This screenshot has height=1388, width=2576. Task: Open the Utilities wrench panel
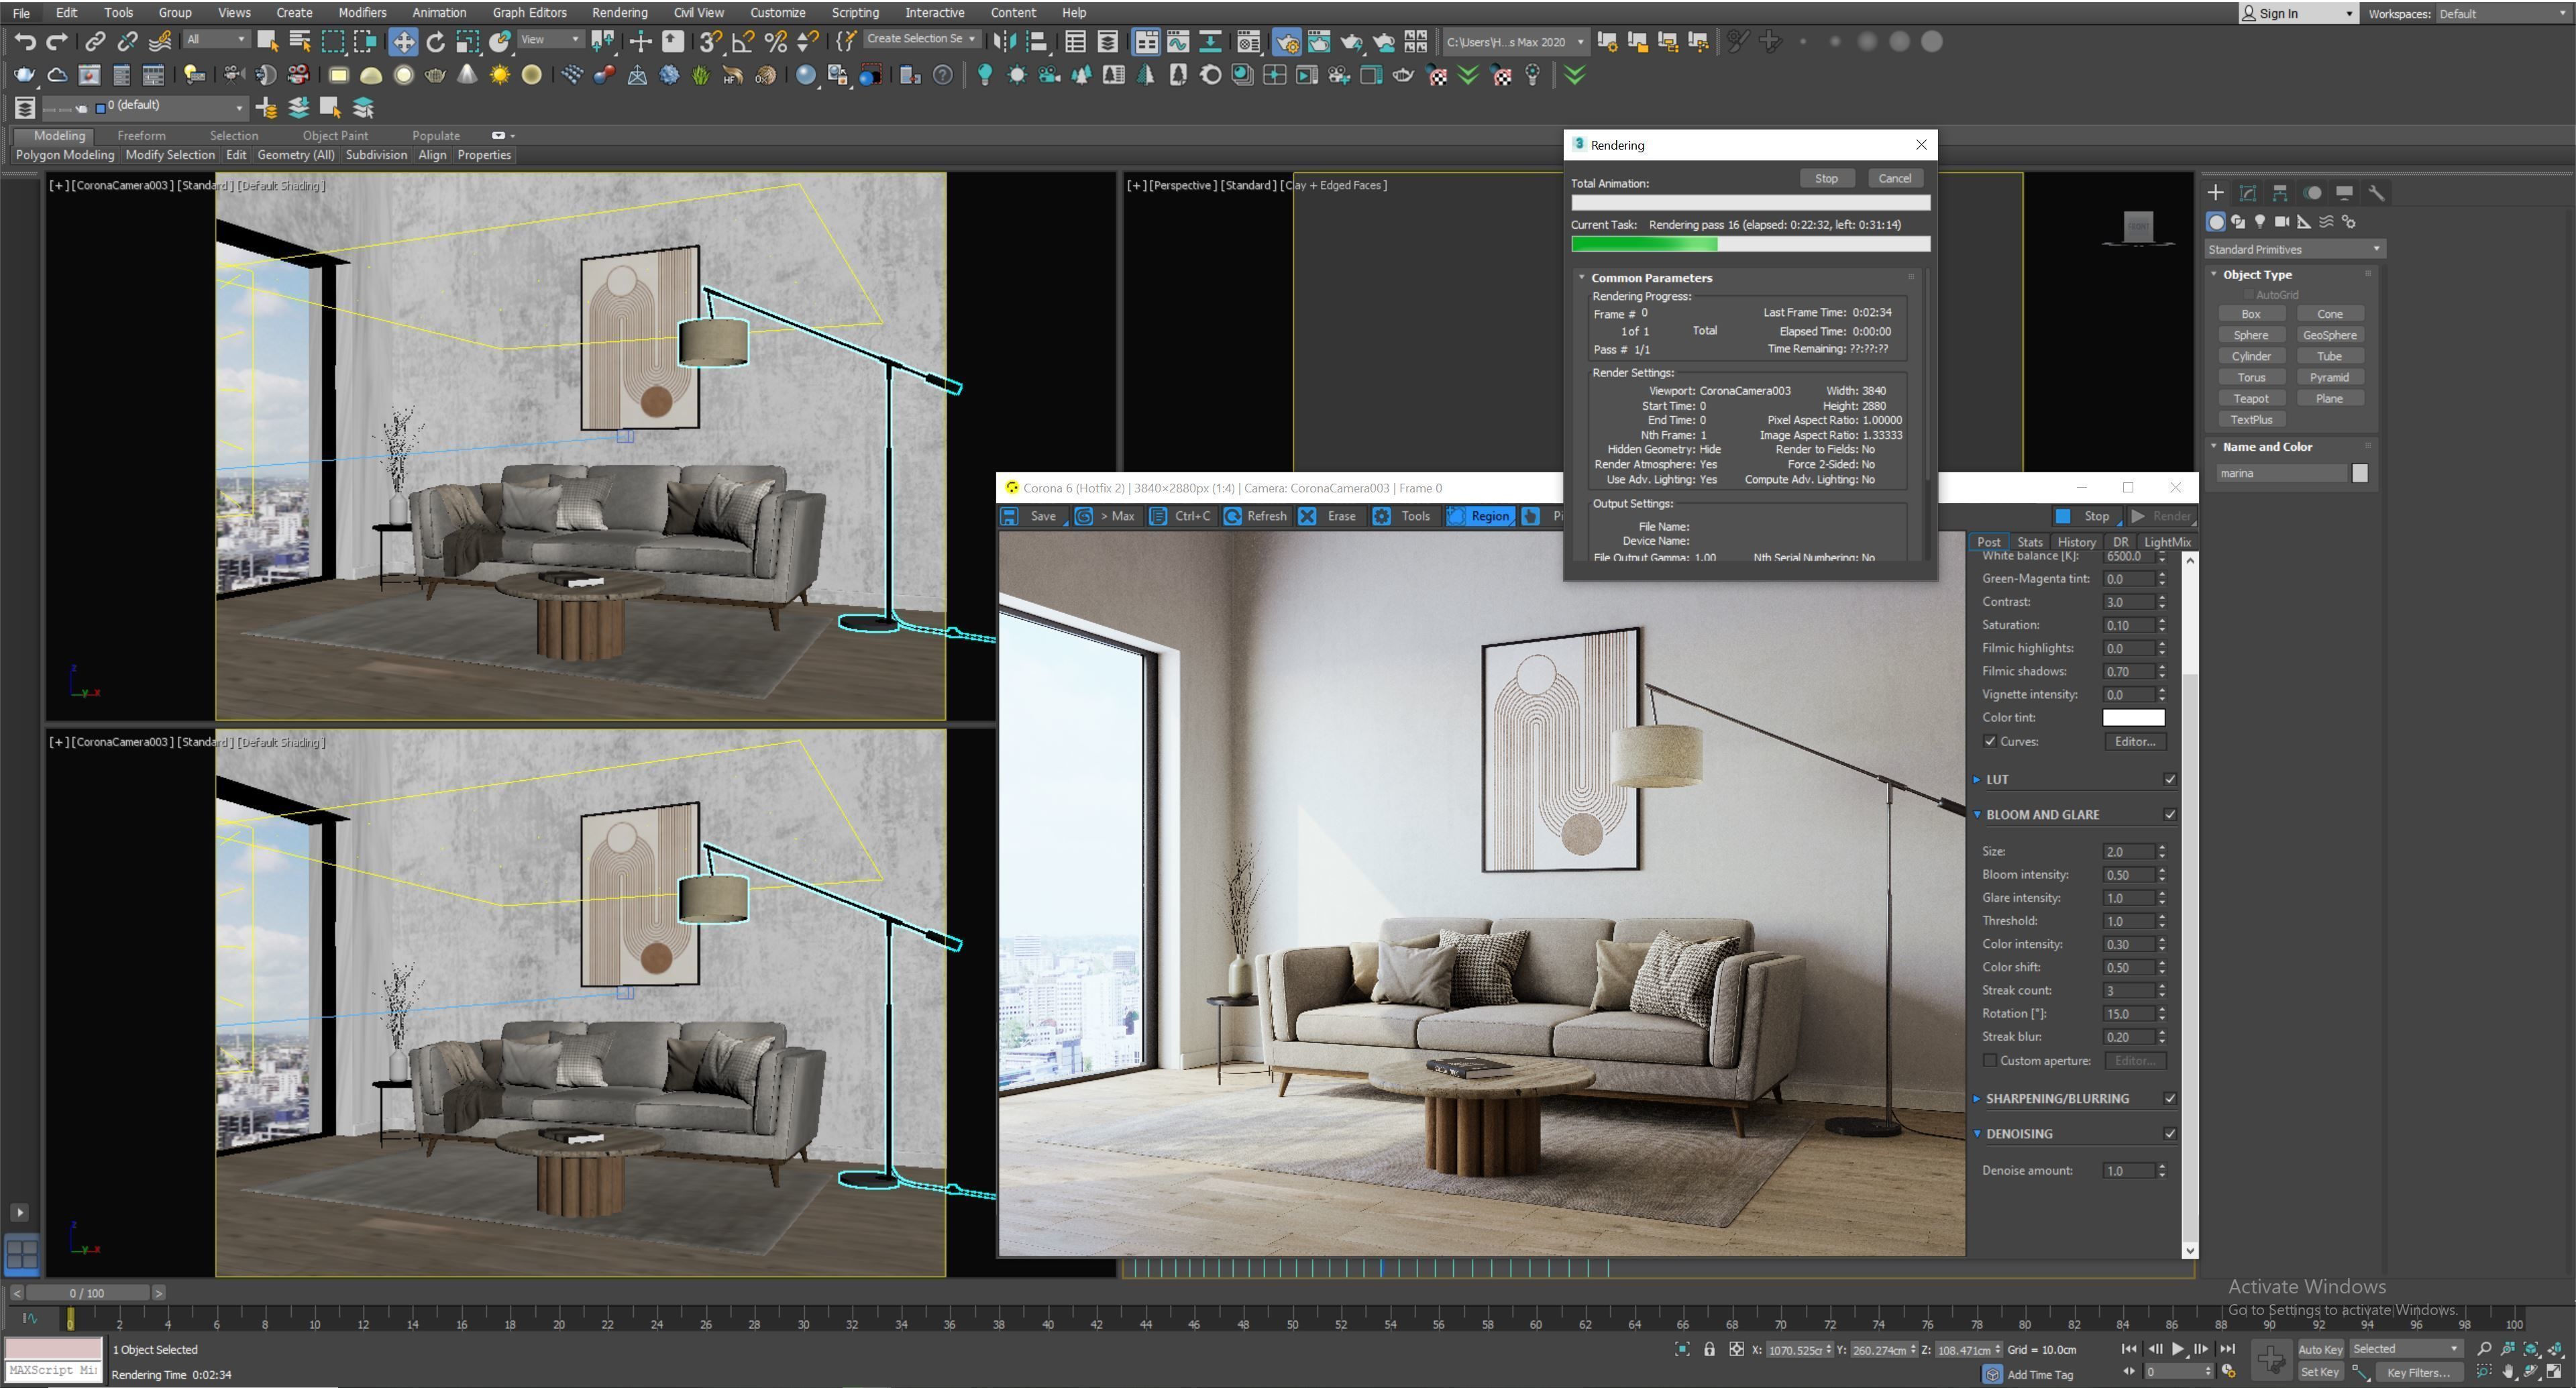(2376, 193)
